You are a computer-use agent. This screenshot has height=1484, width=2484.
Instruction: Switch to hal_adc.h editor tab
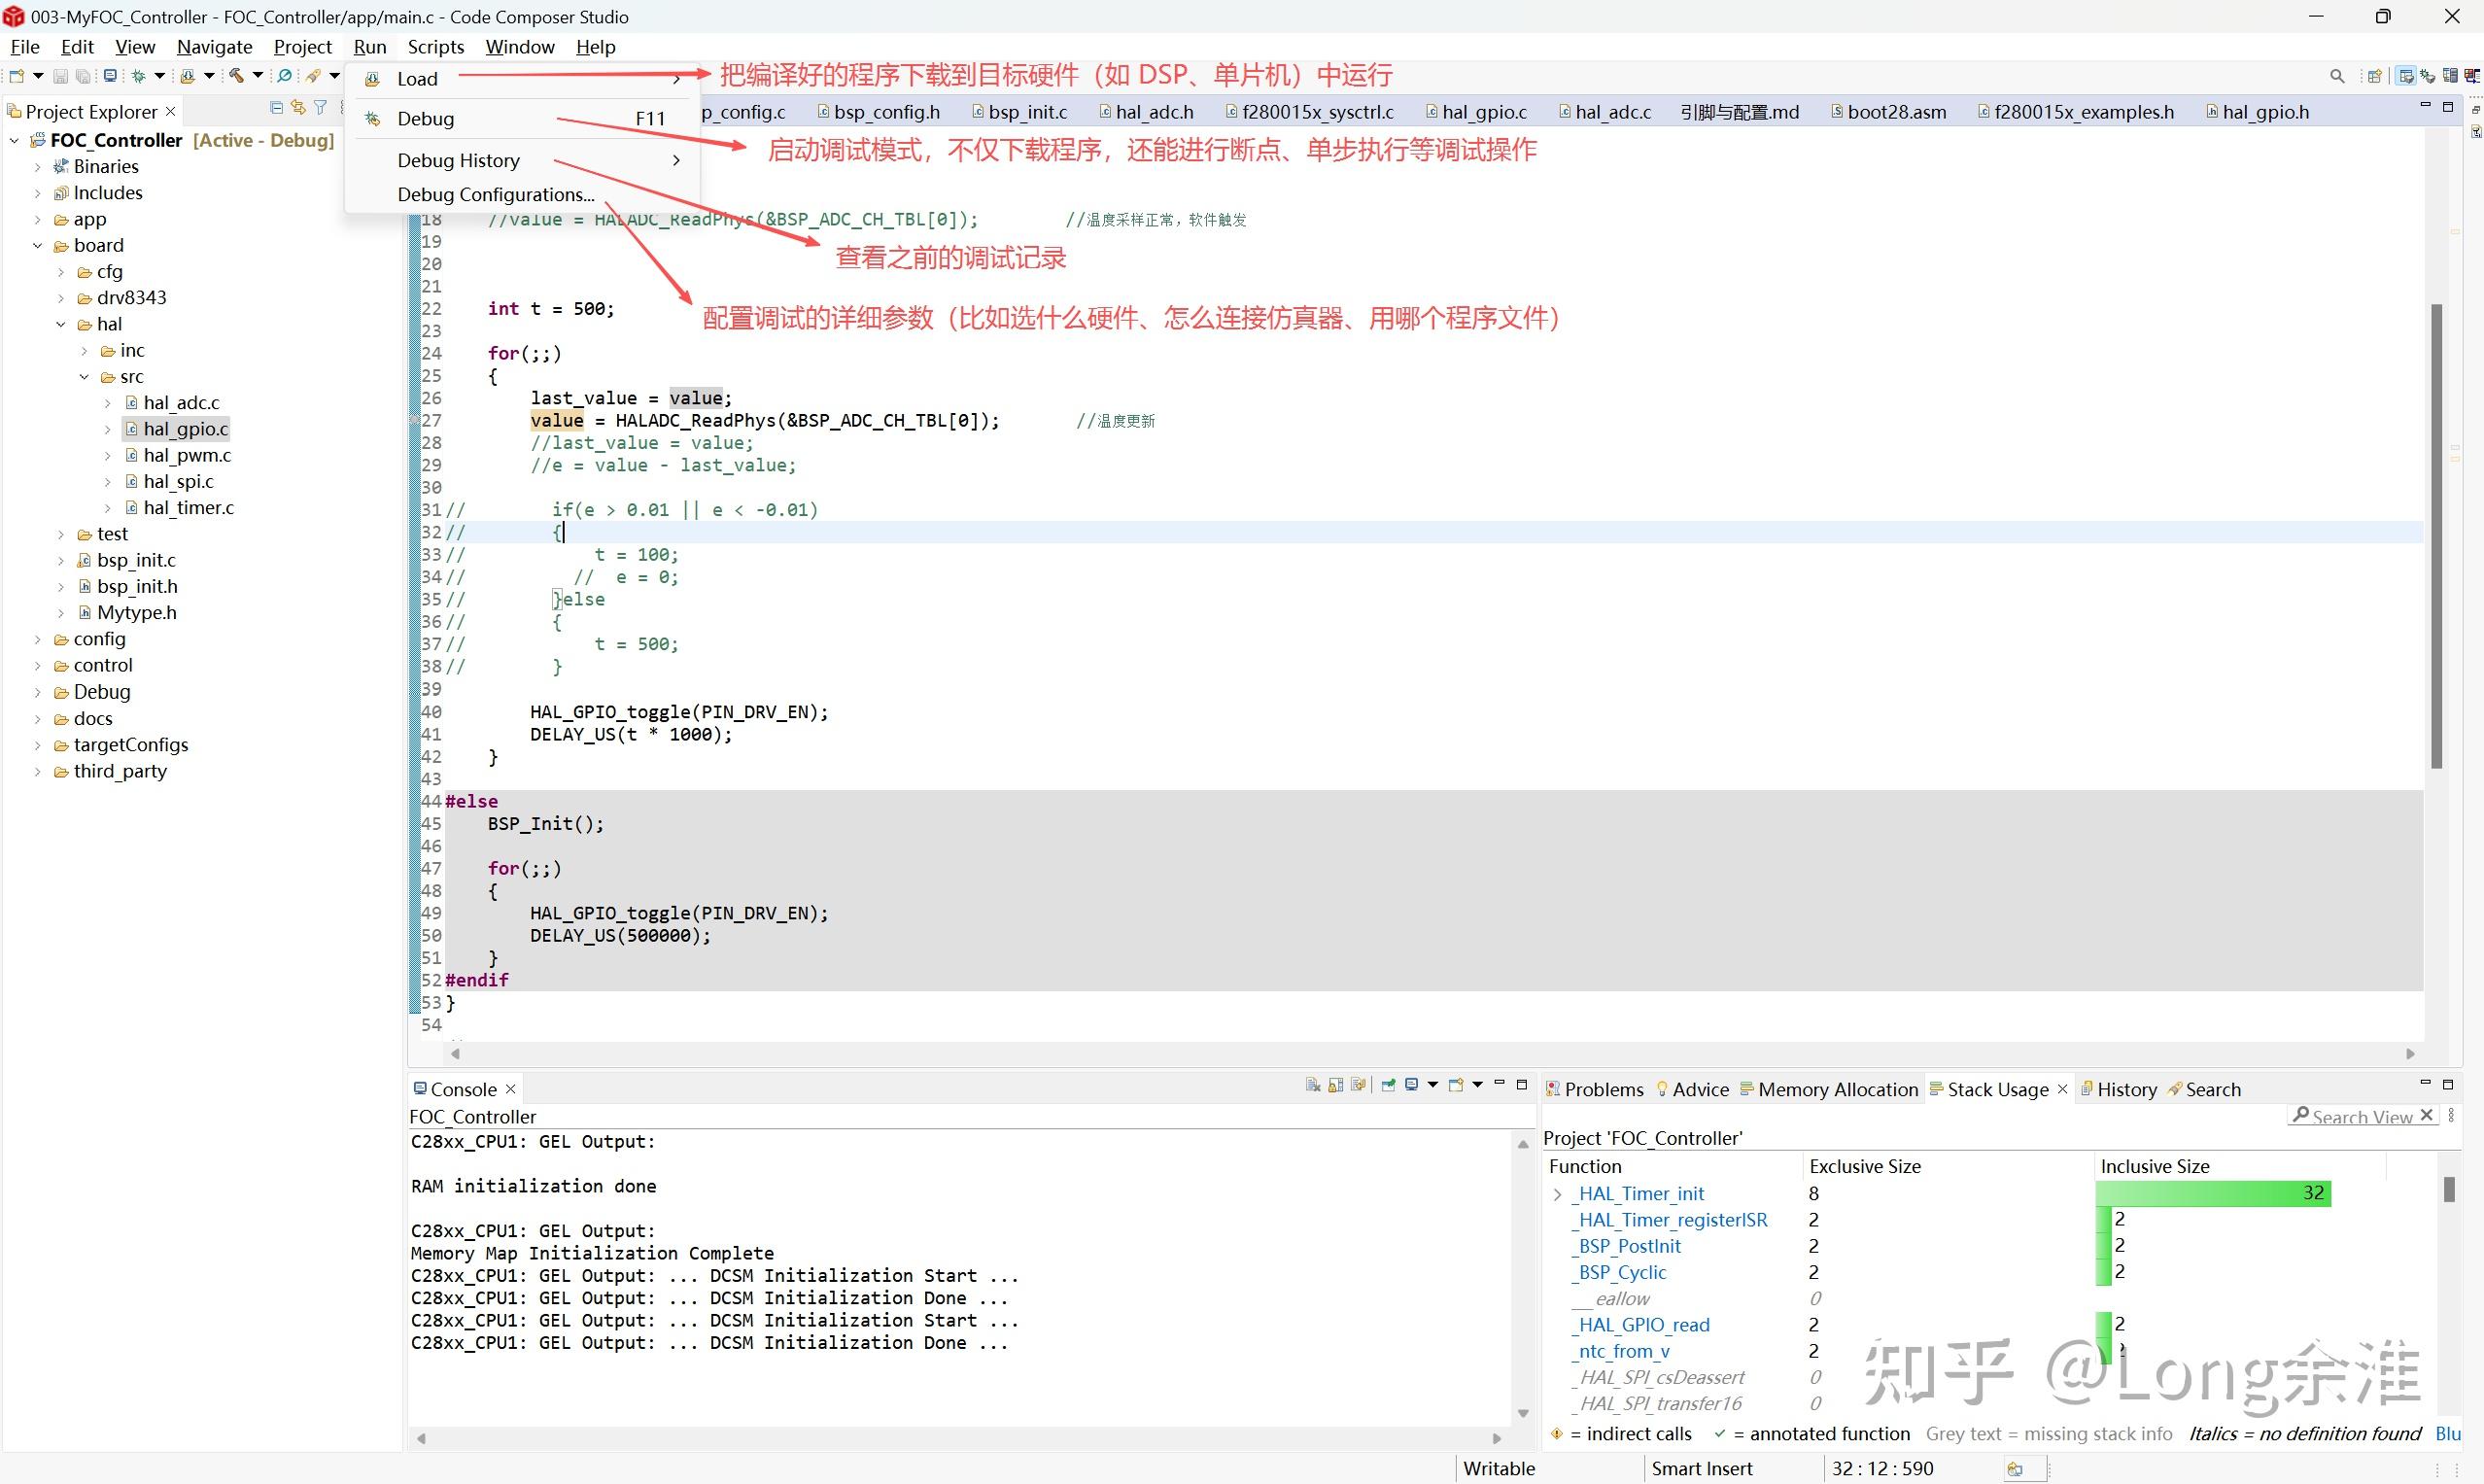[1147, 112]
